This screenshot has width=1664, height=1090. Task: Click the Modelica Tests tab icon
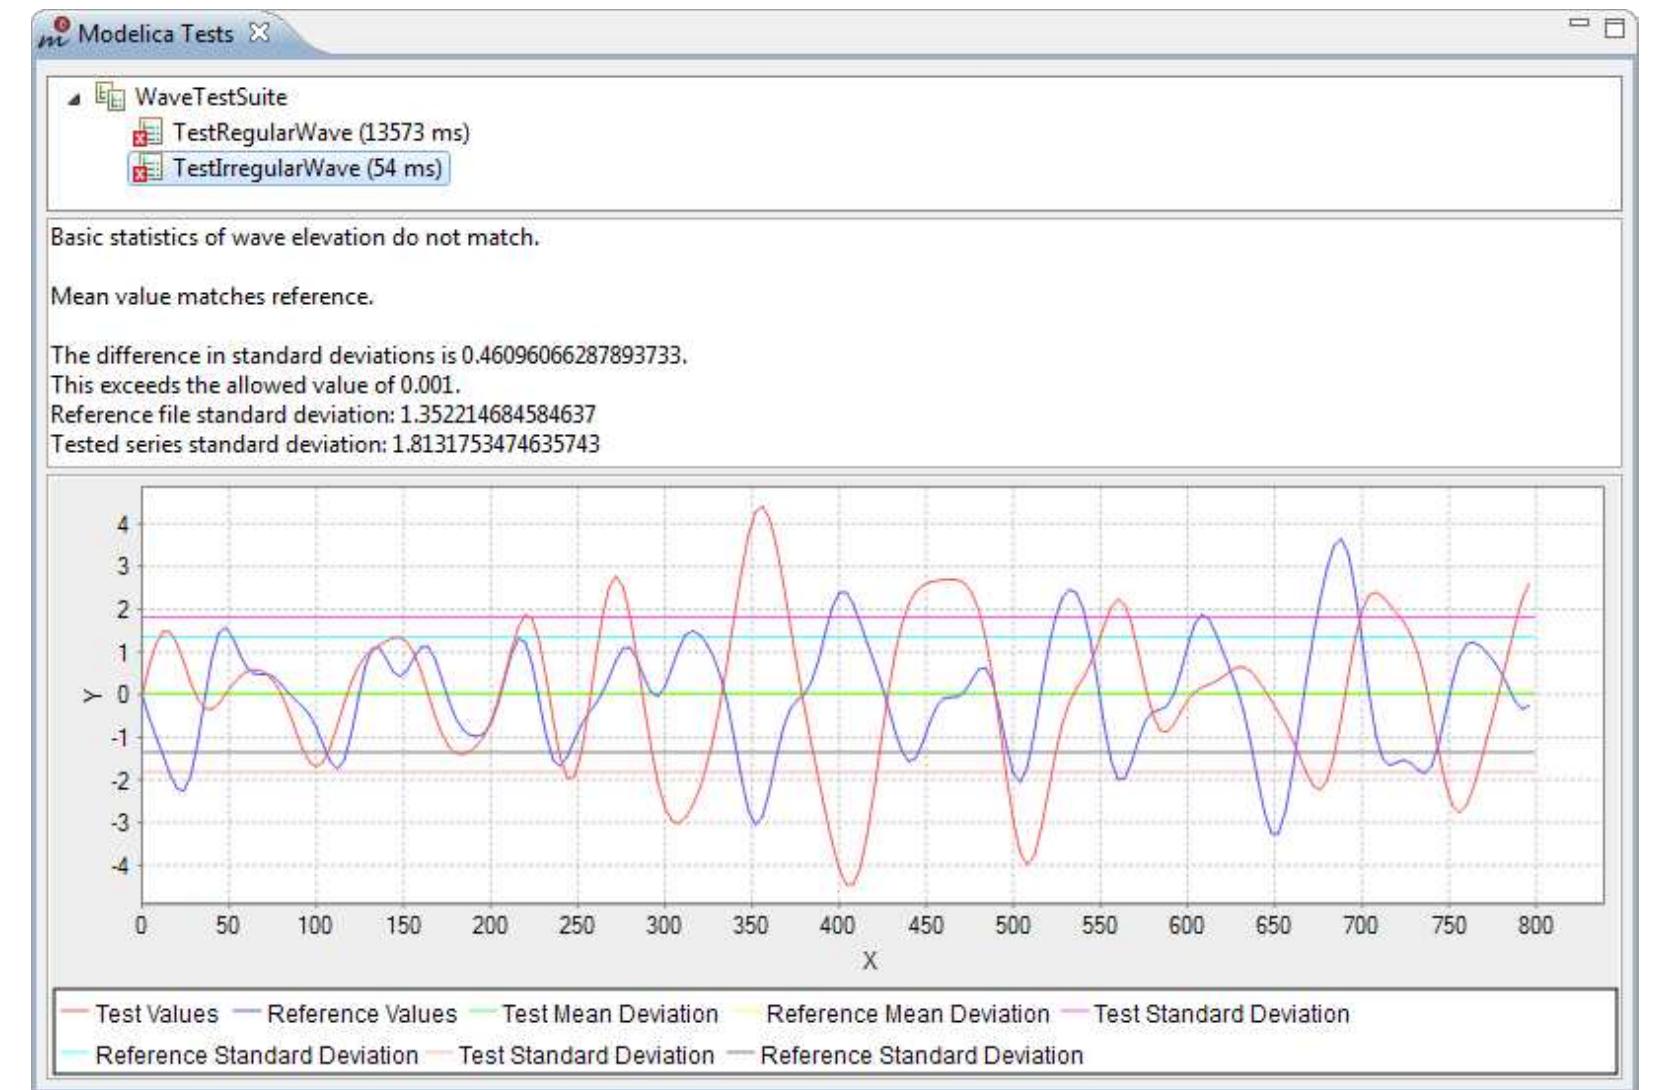point(55,32)
